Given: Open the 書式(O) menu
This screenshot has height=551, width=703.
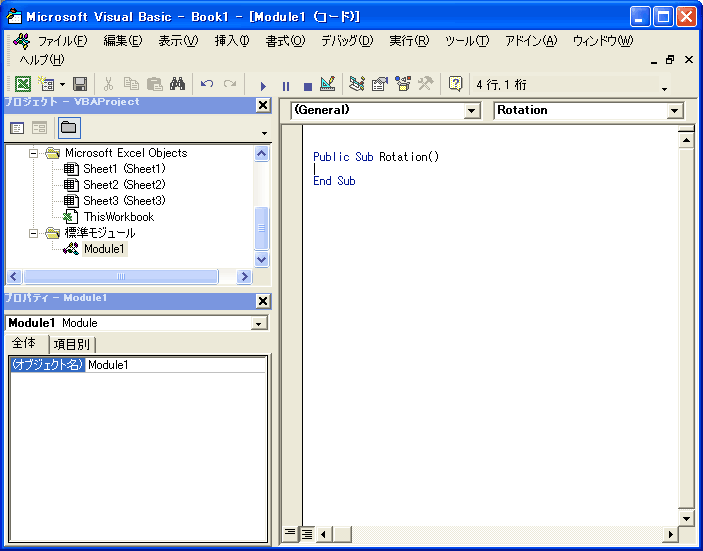Looking at the screenshot, I should pyautogui.click(x=285, y=41).
